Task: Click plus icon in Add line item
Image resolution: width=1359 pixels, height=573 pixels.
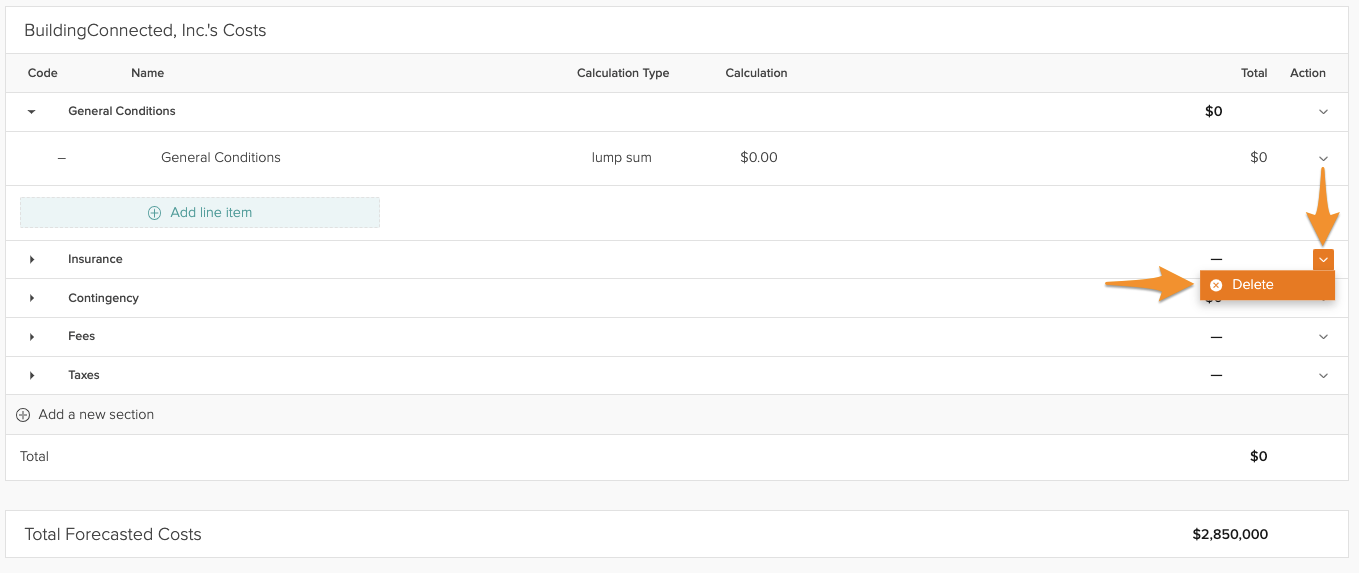Action: click(x=154, y=213)
